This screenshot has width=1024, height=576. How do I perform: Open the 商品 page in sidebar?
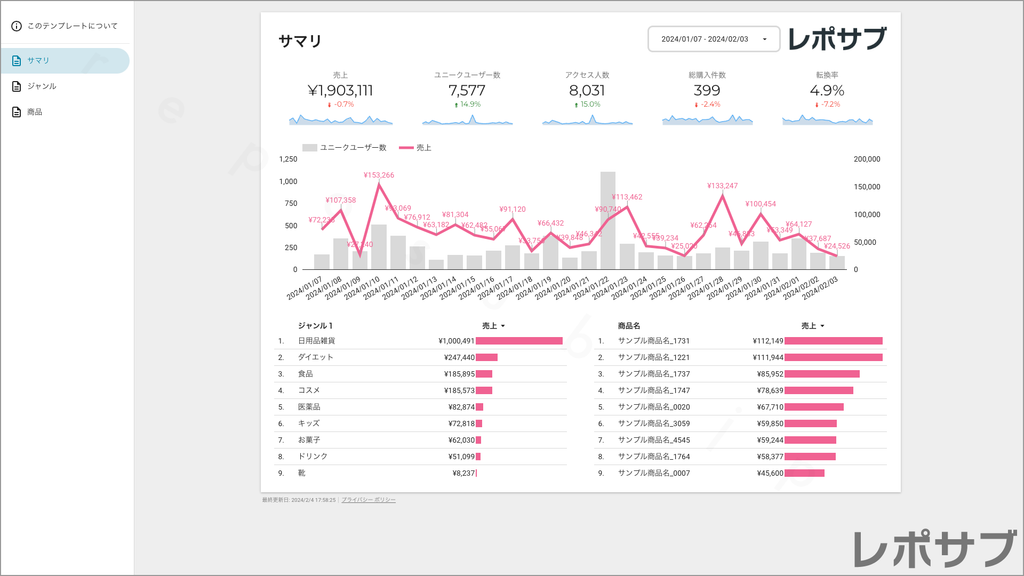click(35, 112)
